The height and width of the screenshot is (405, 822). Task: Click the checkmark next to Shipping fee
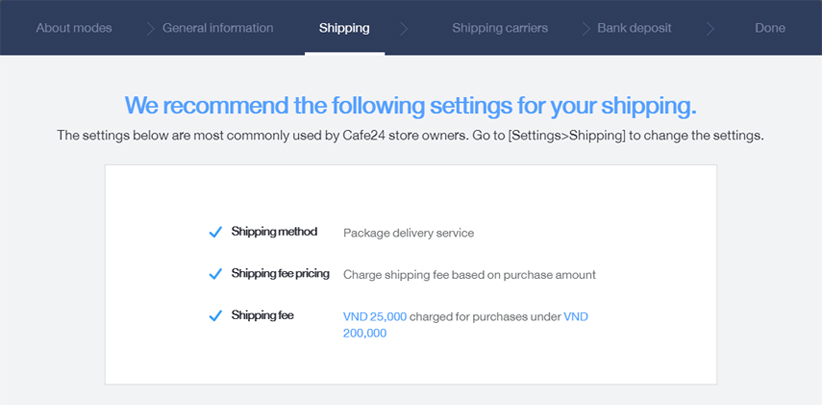click(x=215, y=316)
